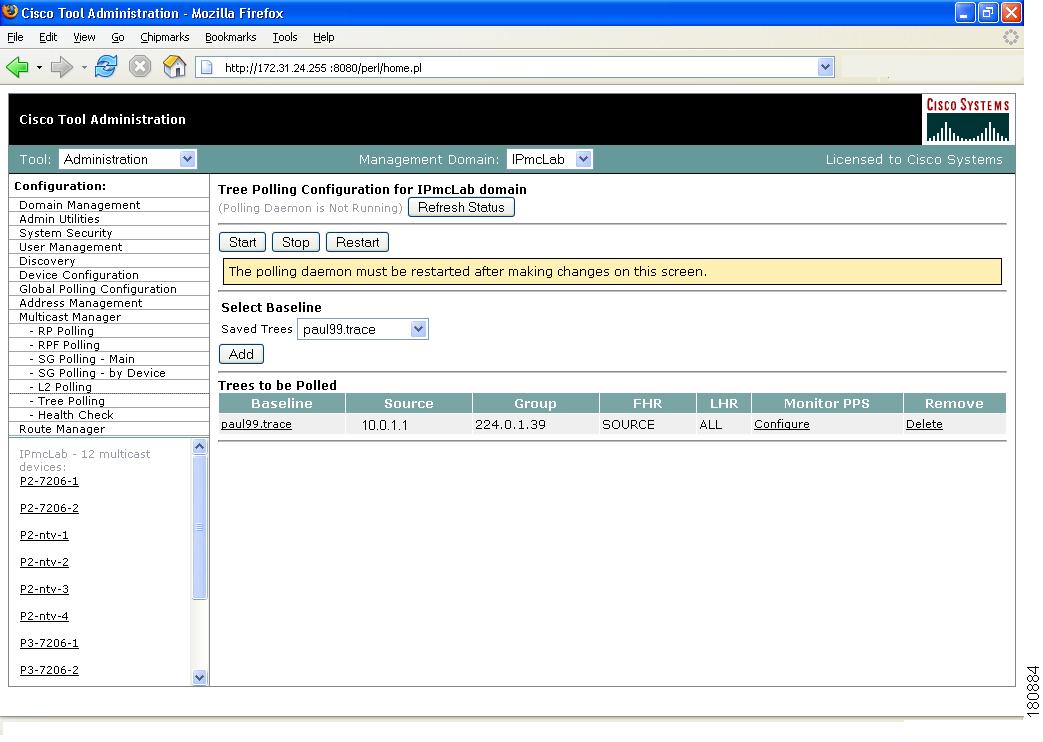1043x742 pixels.
Task: Click the Refresh Status button
Action: click(x=461, y=208)
